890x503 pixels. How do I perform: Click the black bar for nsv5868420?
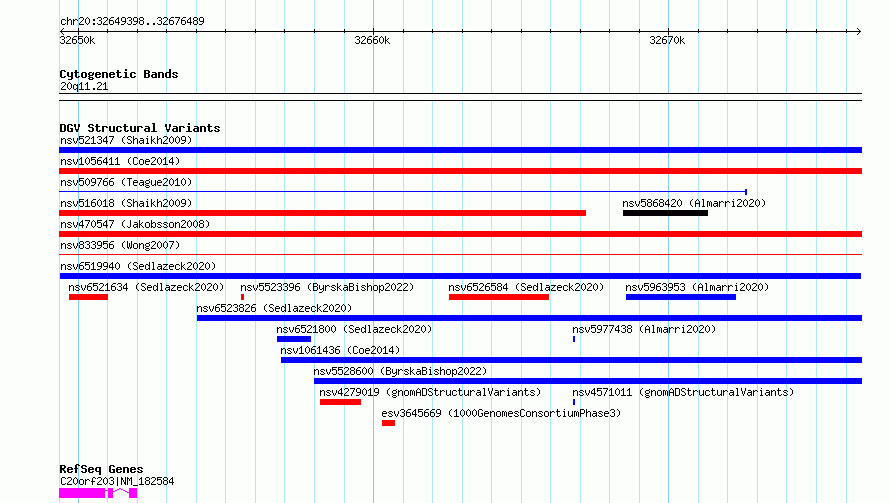tap(665, 213)
